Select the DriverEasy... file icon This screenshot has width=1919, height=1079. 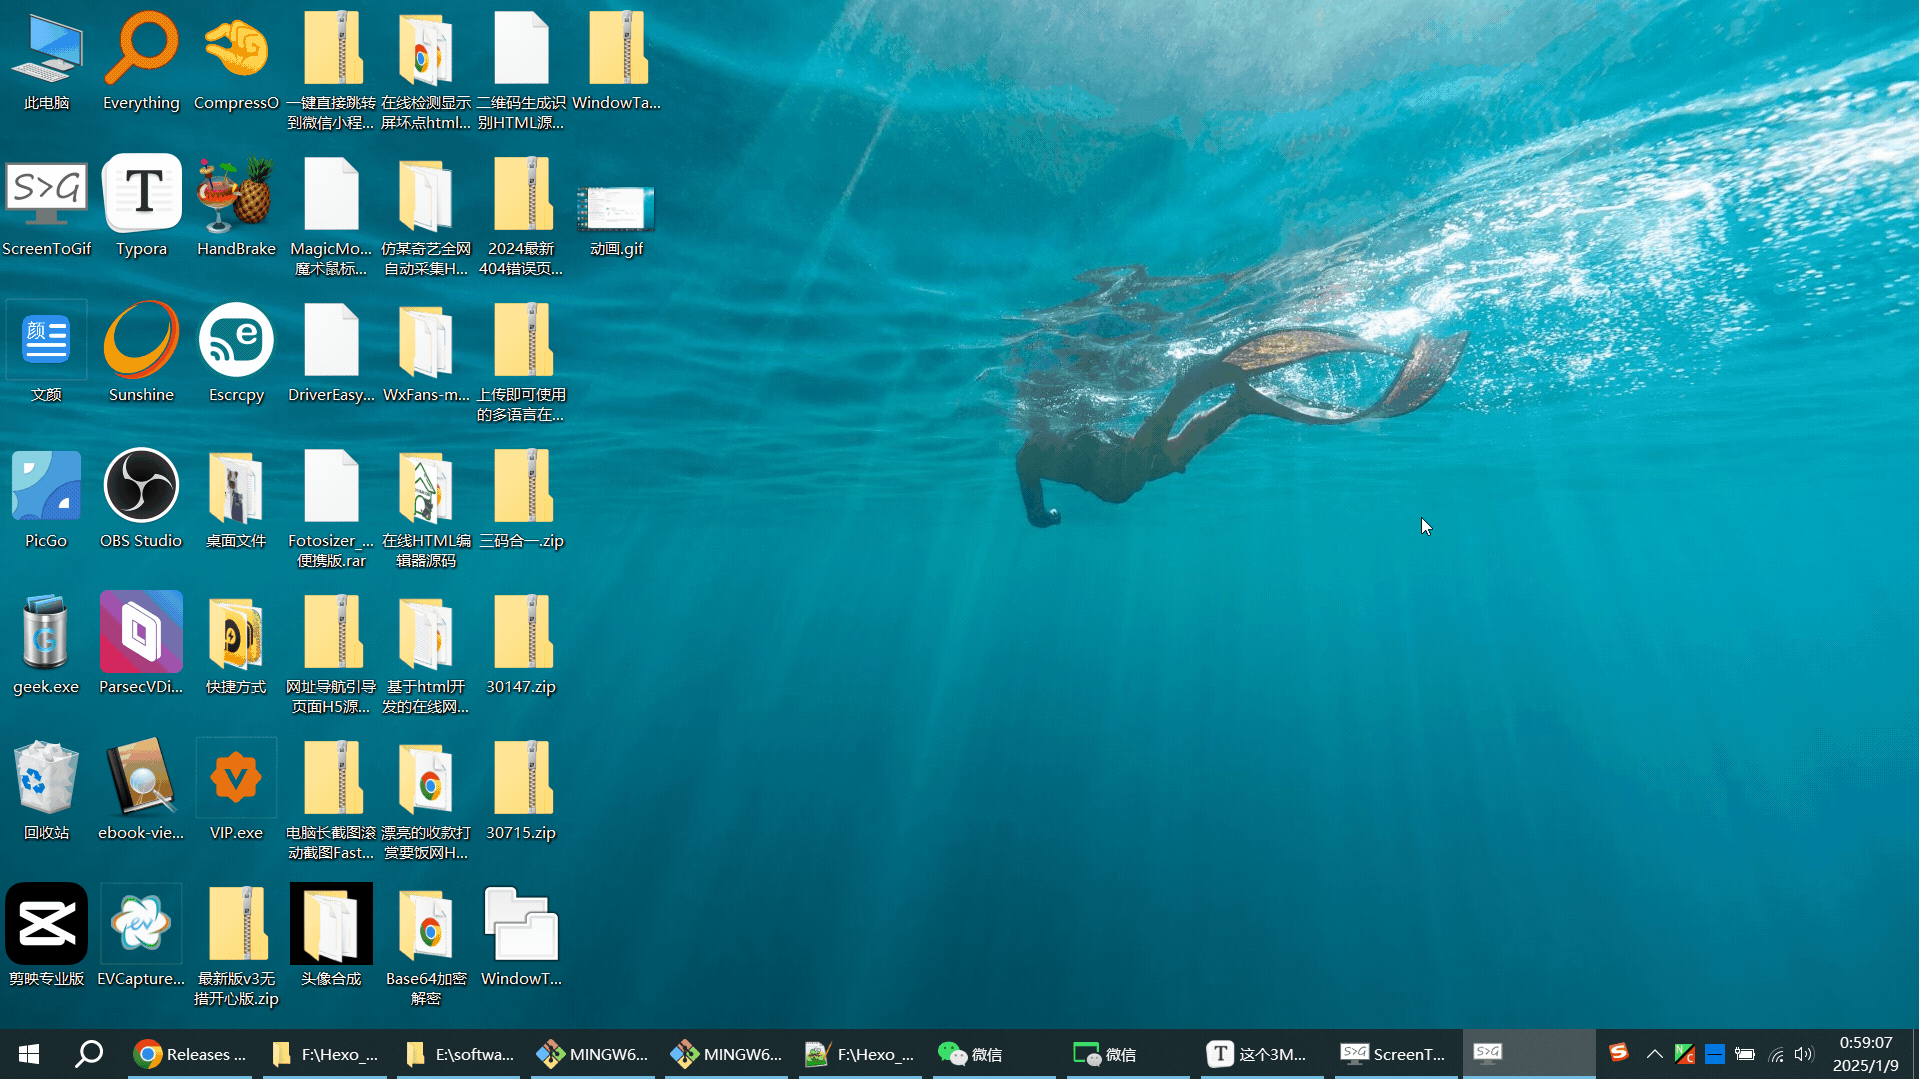pos(331,354)
